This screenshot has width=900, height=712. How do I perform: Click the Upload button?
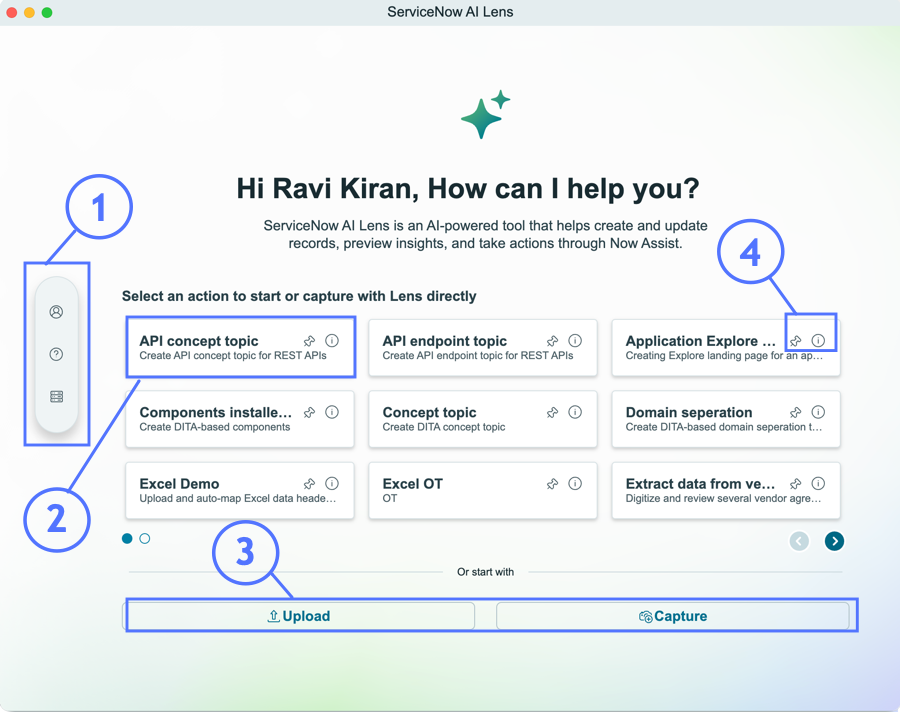coord(298,616)
